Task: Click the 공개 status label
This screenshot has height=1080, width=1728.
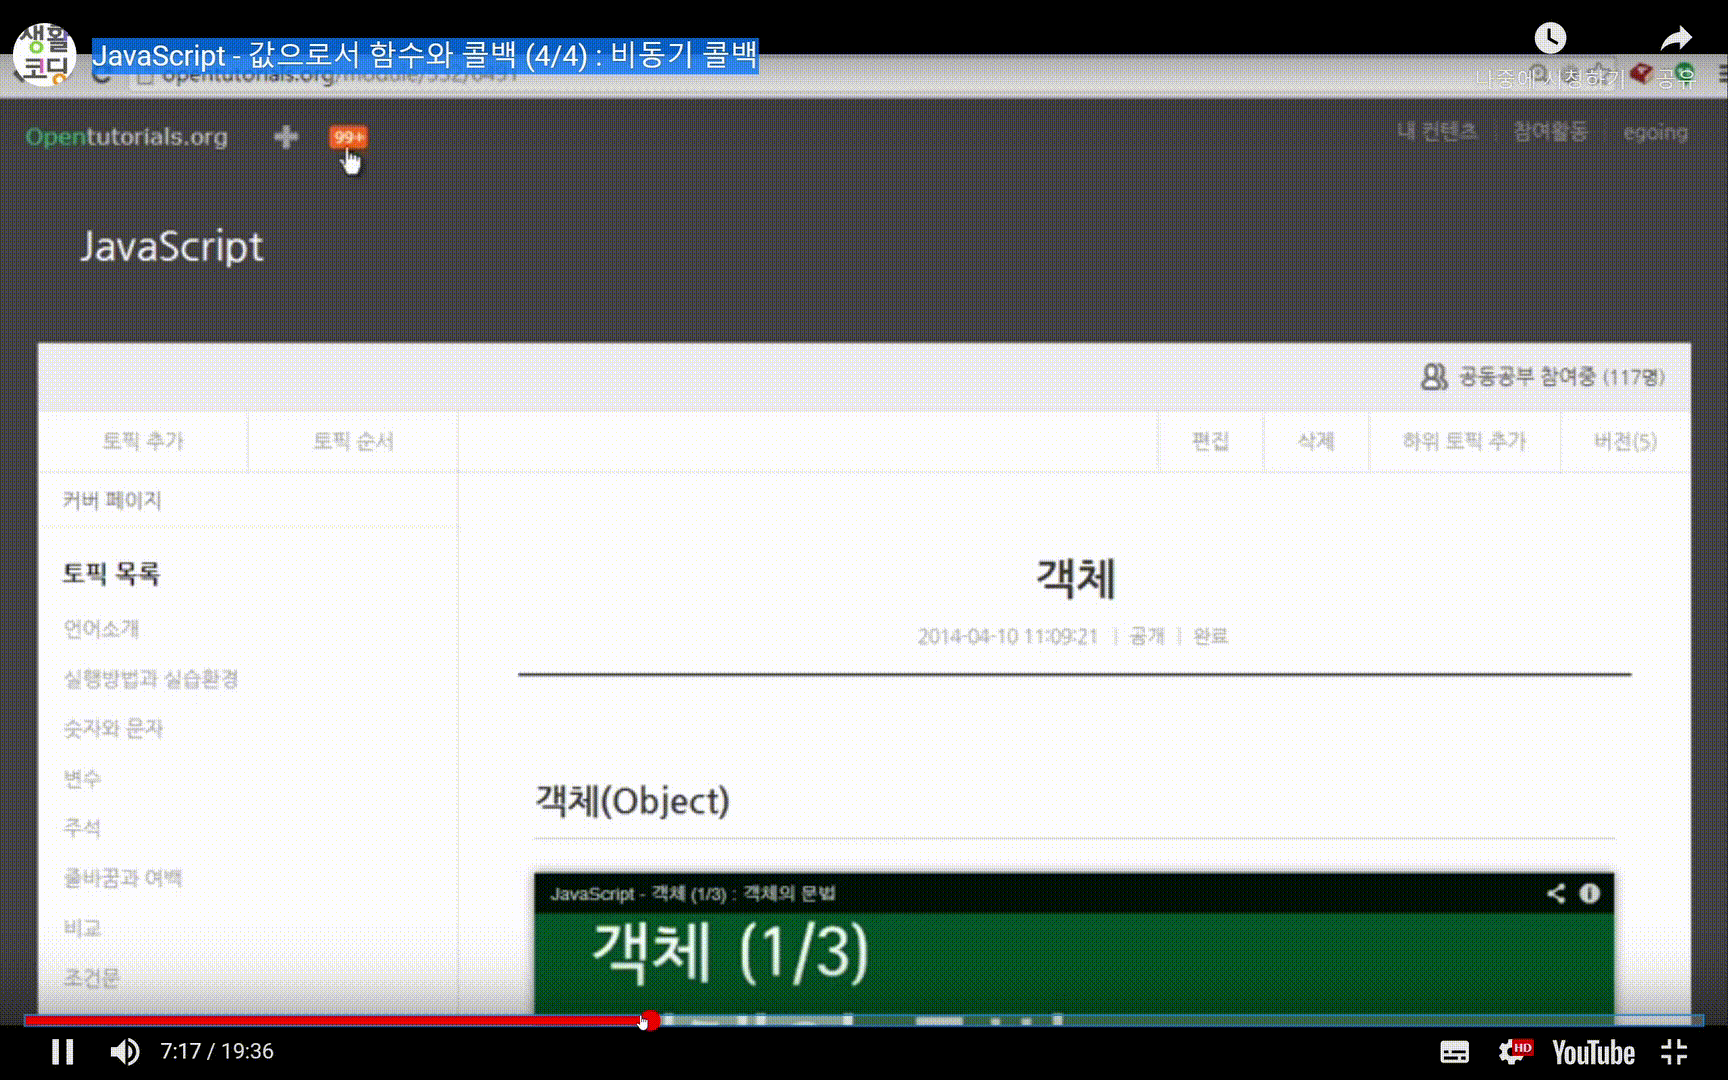Action: point(1147,636)
